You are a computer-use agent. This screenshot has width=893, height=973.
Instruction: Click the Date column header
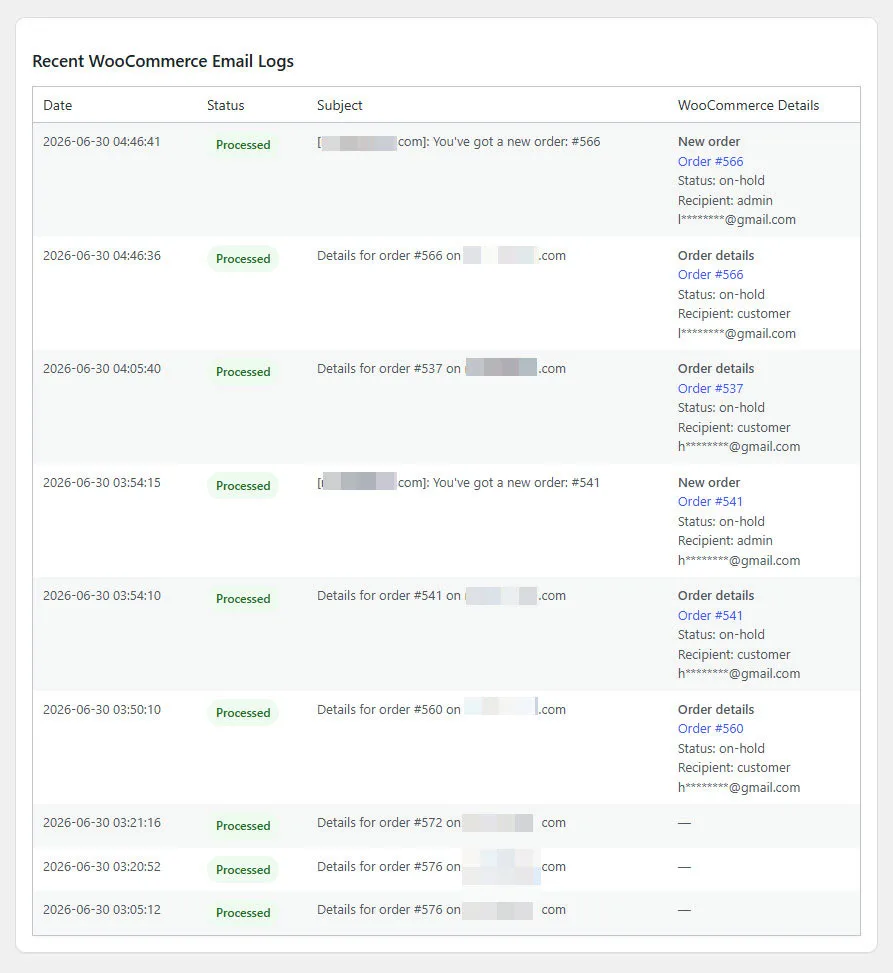58,105
